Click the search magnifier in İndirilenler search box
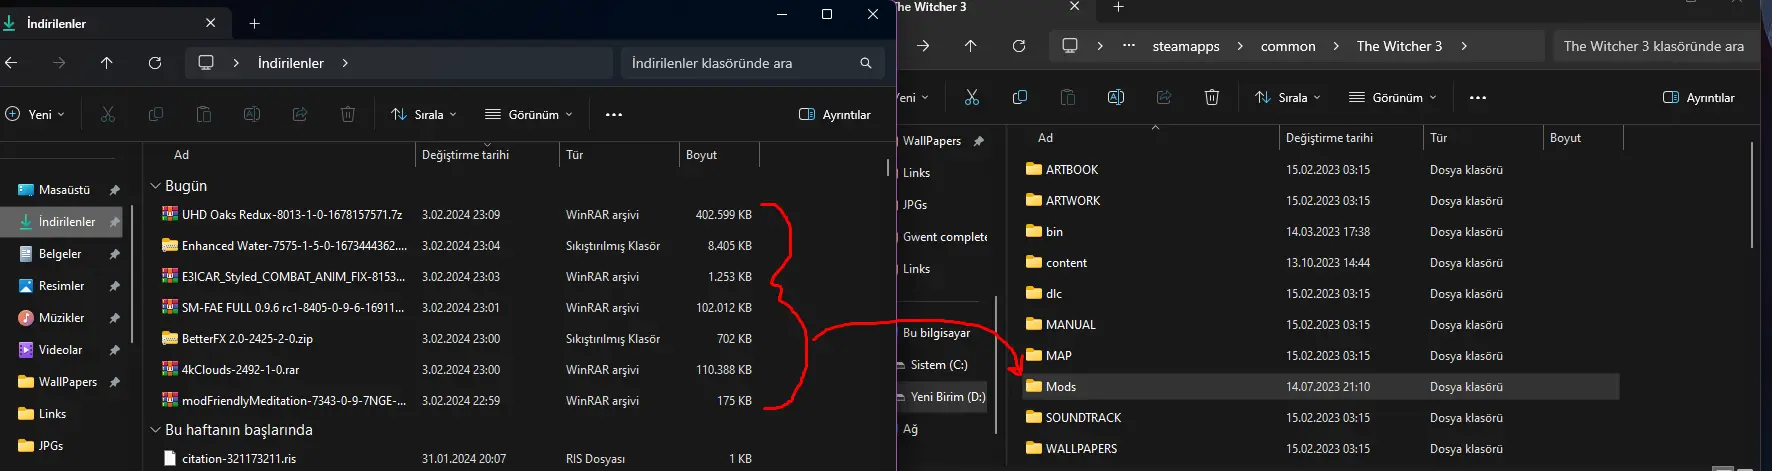This screenshot has height=471, width=1772. (x=866, y=63)
